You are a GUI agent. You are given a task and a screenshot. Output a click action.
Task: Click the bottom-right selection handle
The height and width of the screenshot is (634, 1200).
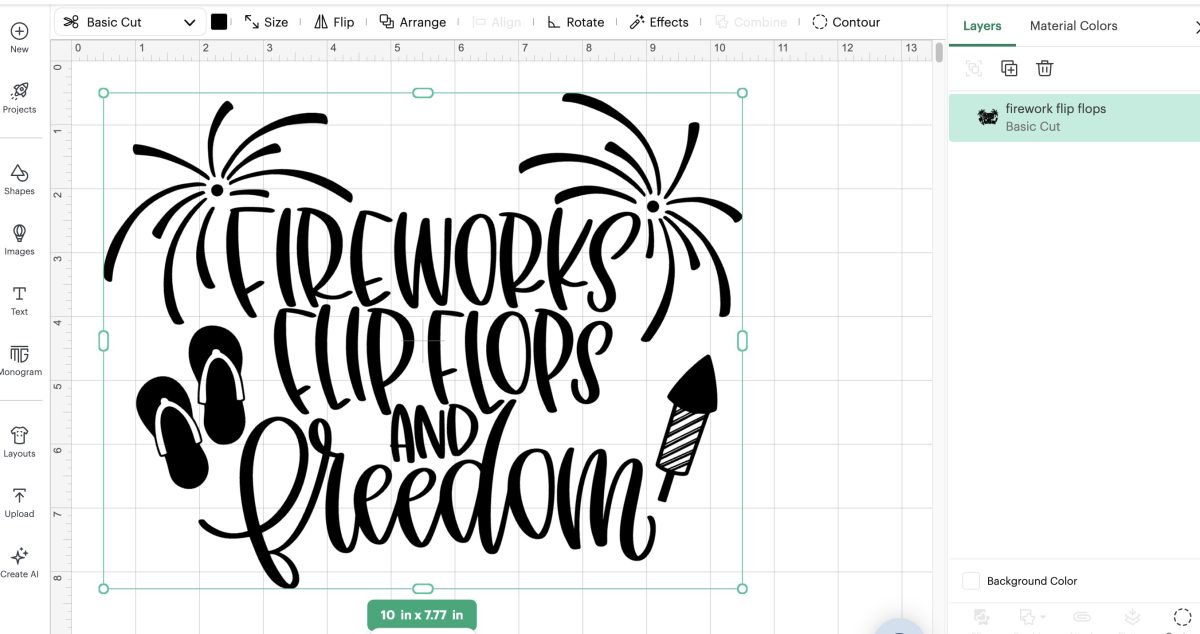pos(742,589)
